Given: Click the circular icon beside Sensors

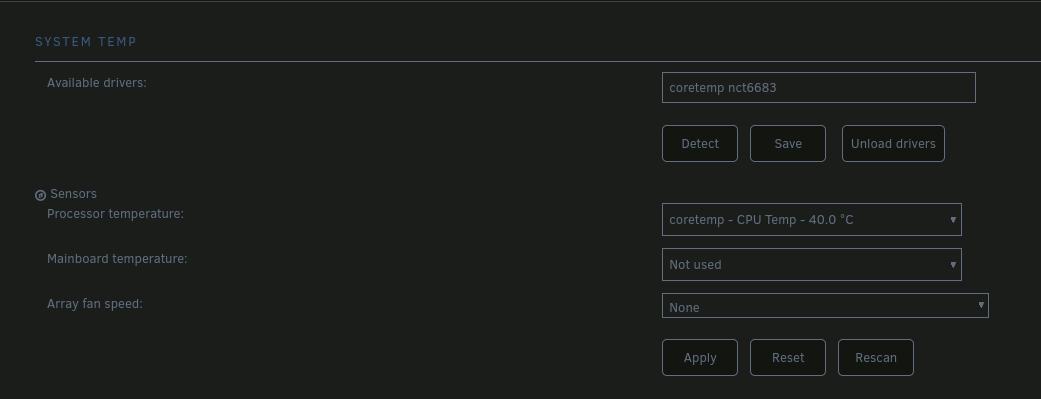Looking at the screenshot, I should [40, 195].
